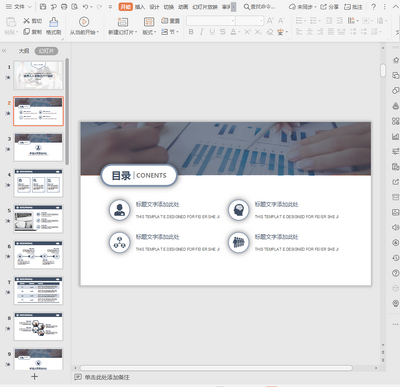
Task: Click the New Slide (新建幻灯片) icon
Action: click(x=123, y=22)
